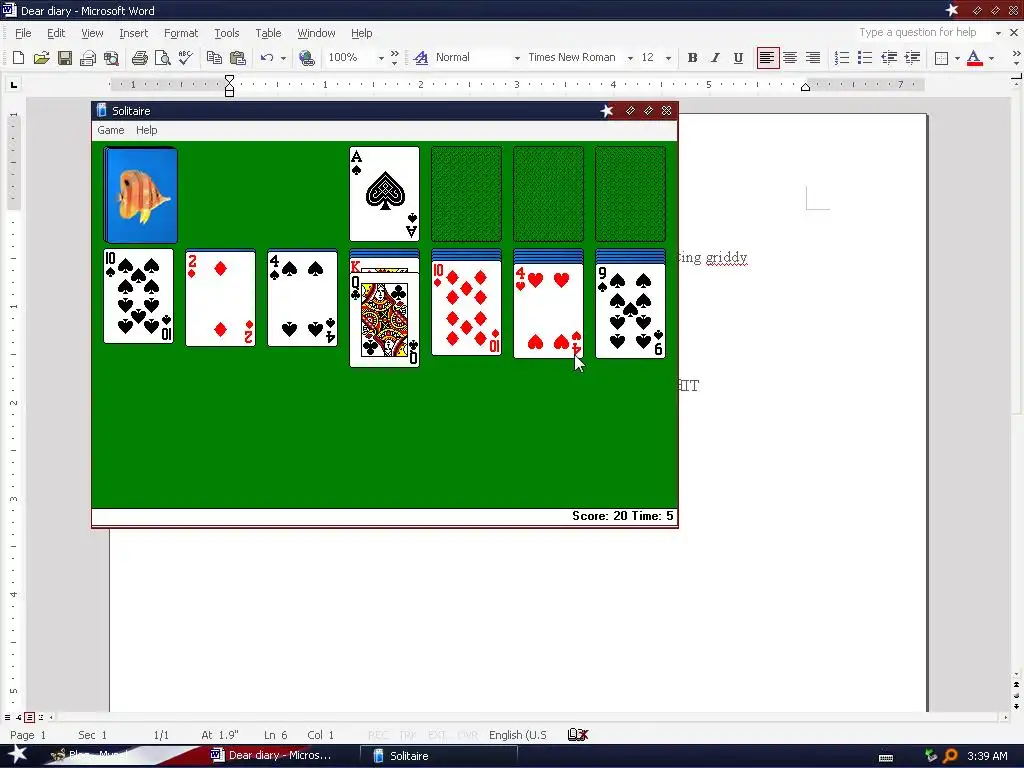
Task: Select the 2 of Diamonds card
Action: tap(221, 298)
